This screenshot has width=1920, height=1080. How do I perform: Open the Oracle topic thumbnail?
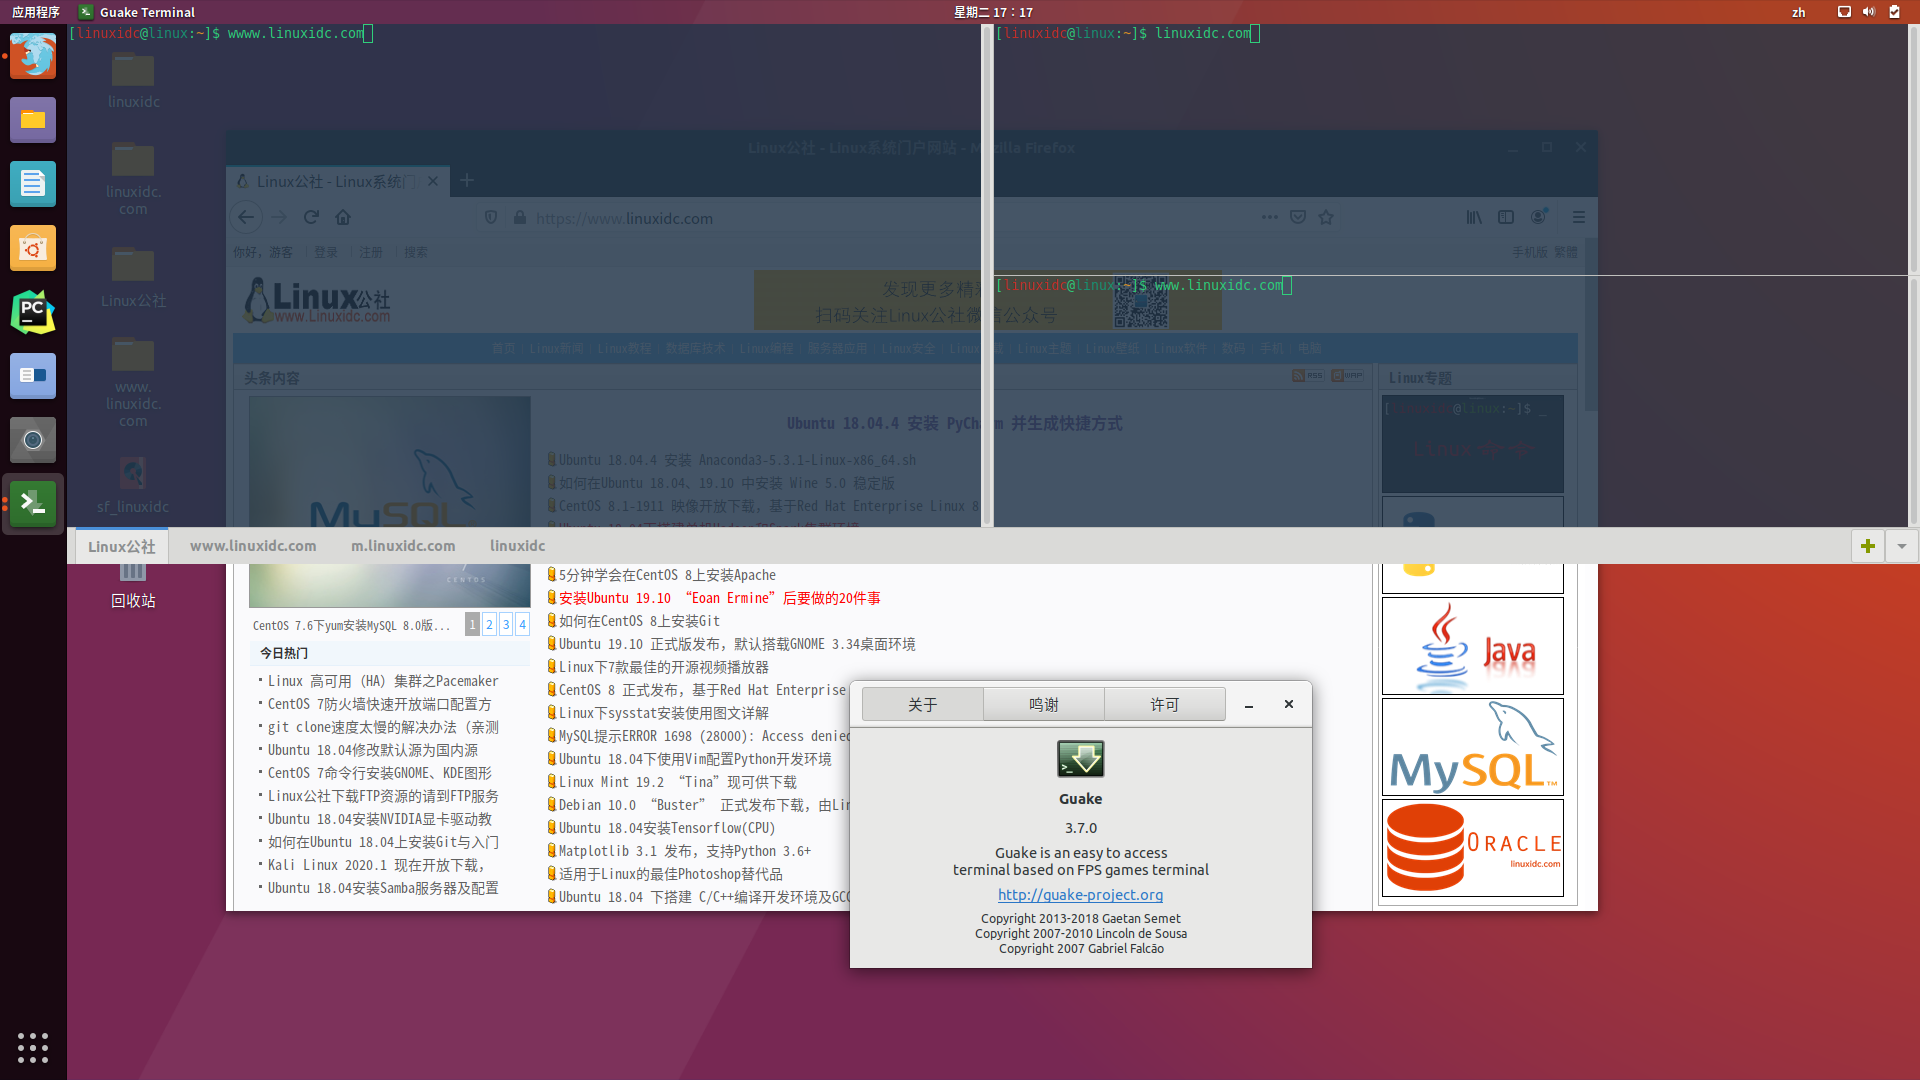(x=1472, y=848)
